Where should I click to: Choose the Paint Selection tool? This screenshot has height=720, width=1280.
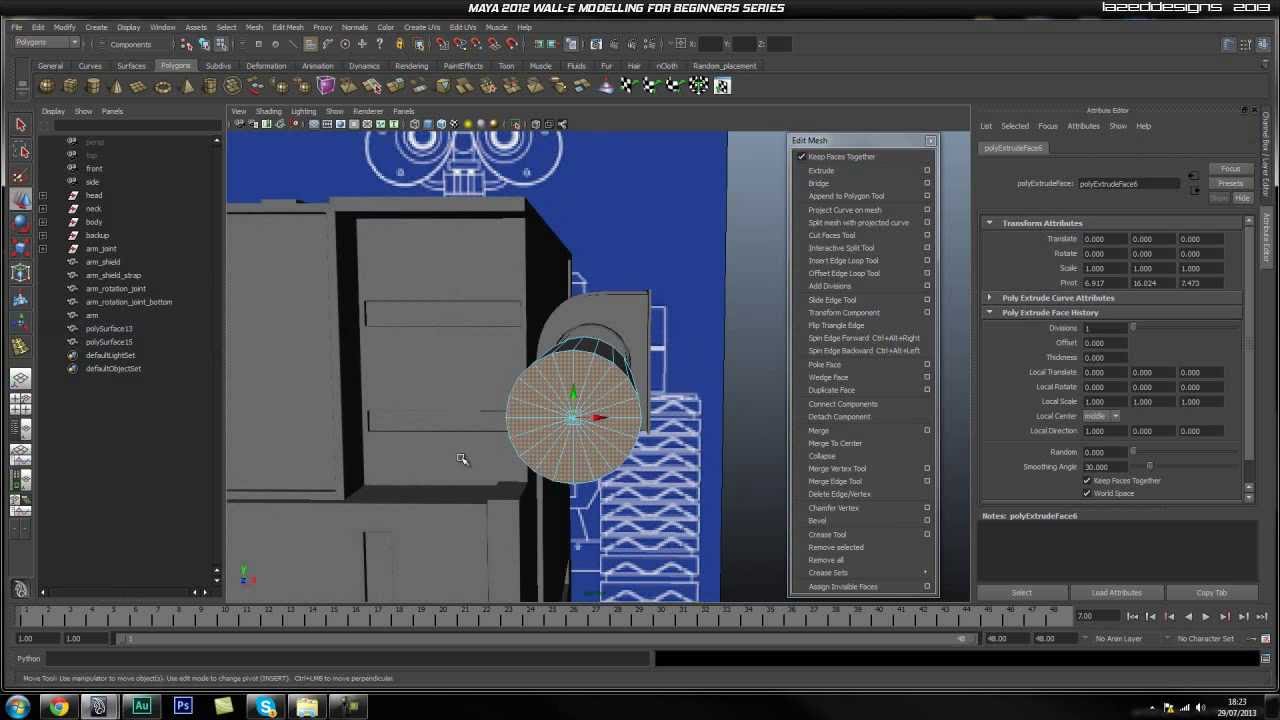pos(20,174)
